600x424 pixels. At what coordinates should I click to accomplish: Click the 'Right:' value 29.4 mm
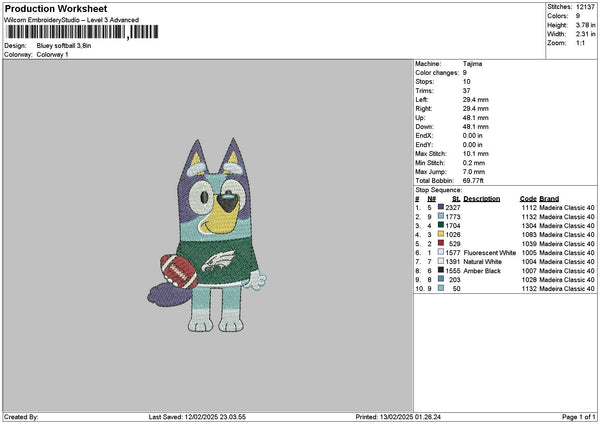(476, 109)
